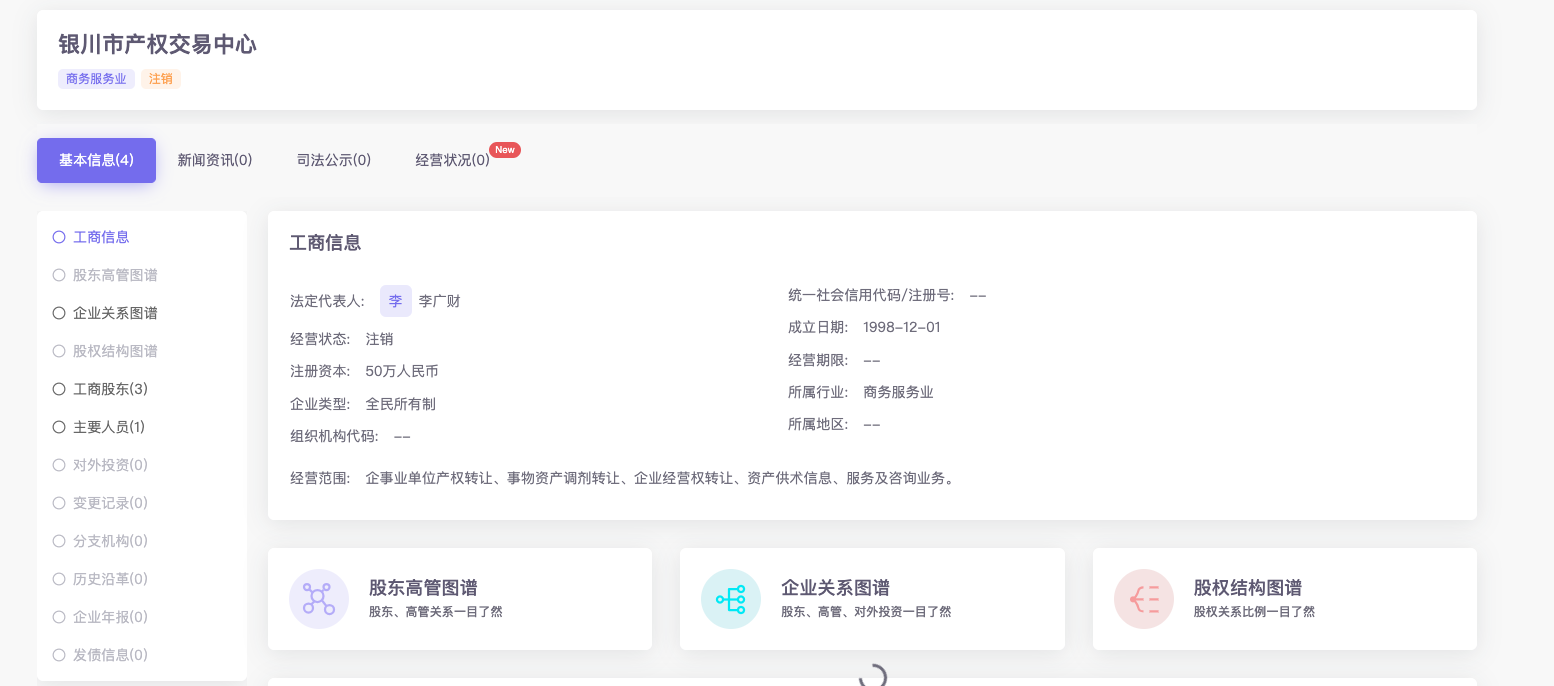The height and width of the screenshot is (686, 1554).
Task: Select 历史沿革(0) in the sidebar
Action: [x=110, y=579]
